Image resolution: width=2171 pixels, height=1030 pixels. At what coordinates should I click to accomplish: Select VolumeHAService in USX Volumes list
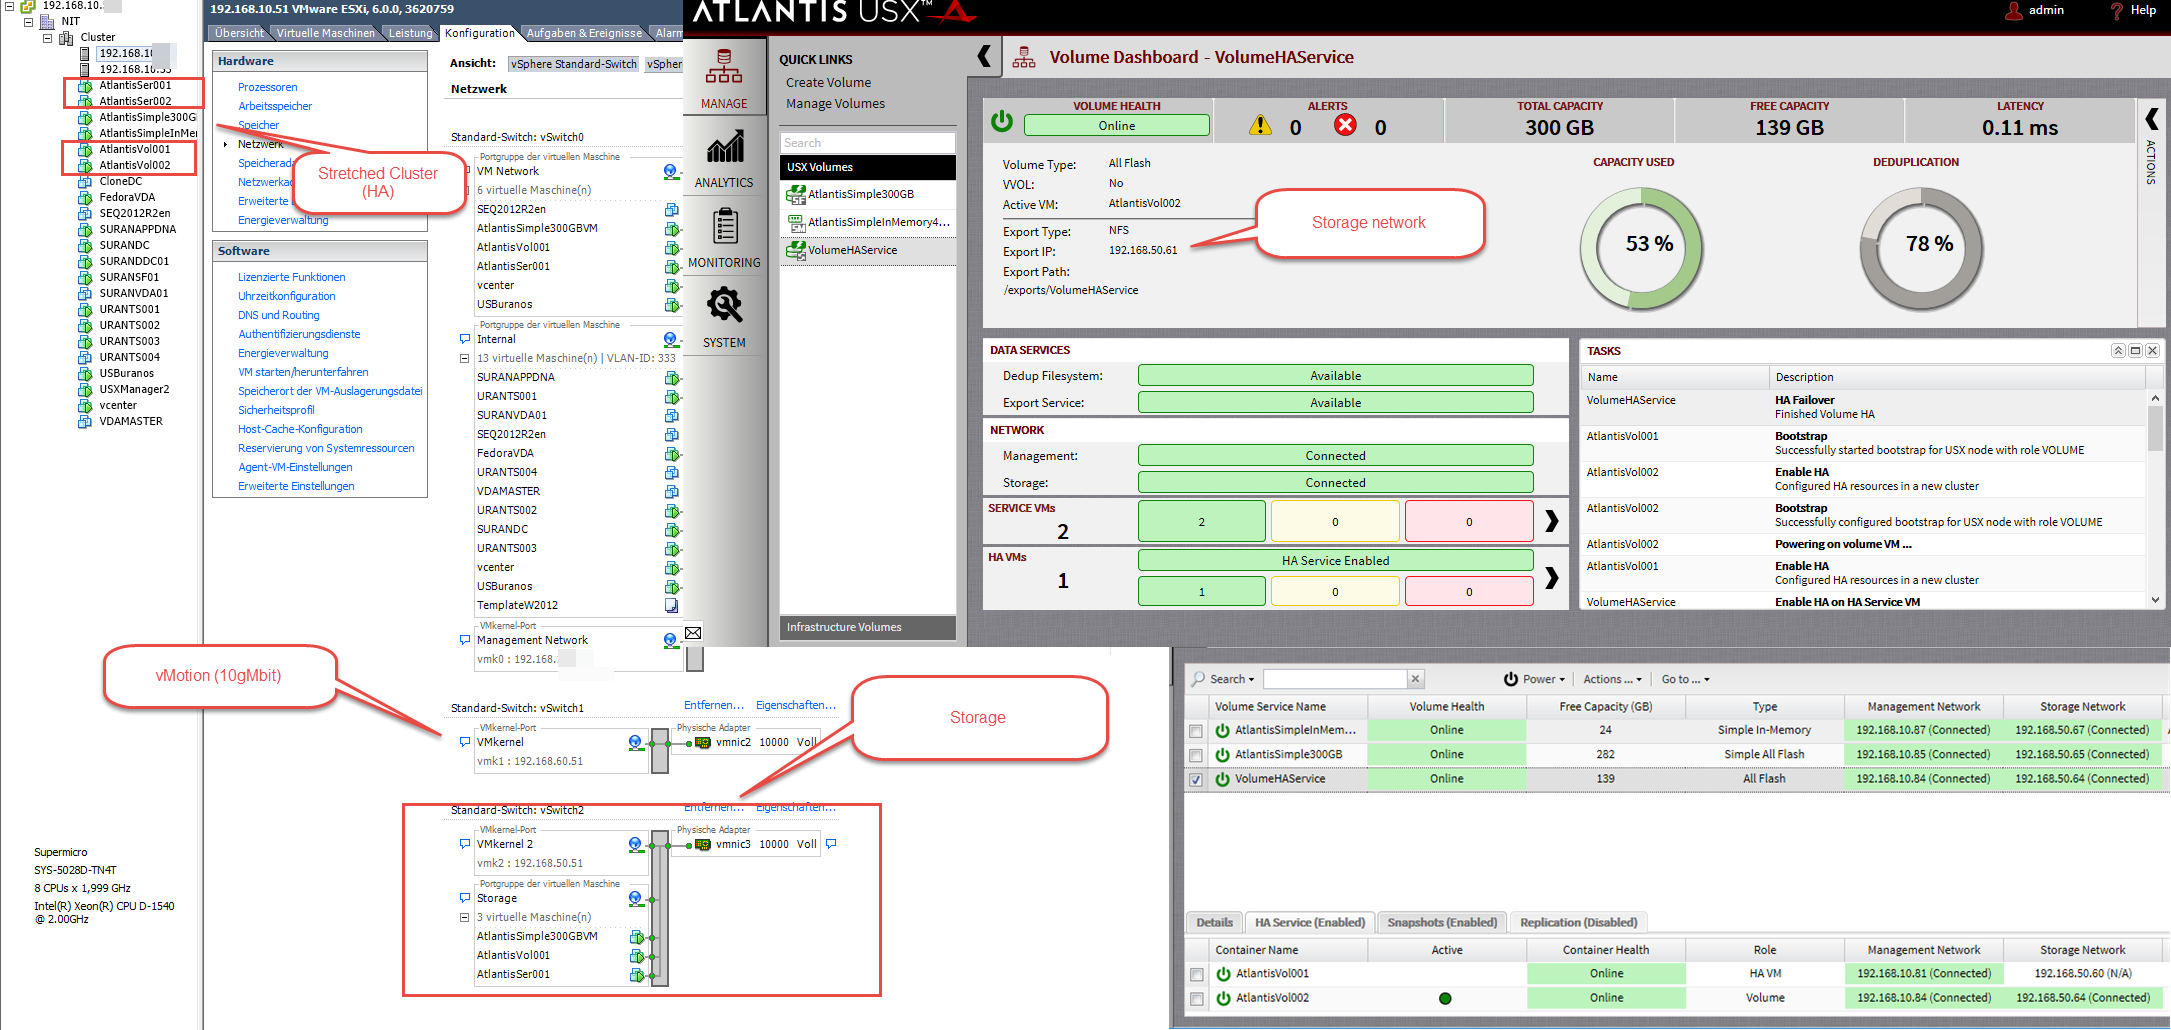pyautogui.click(x=852, y=250)
